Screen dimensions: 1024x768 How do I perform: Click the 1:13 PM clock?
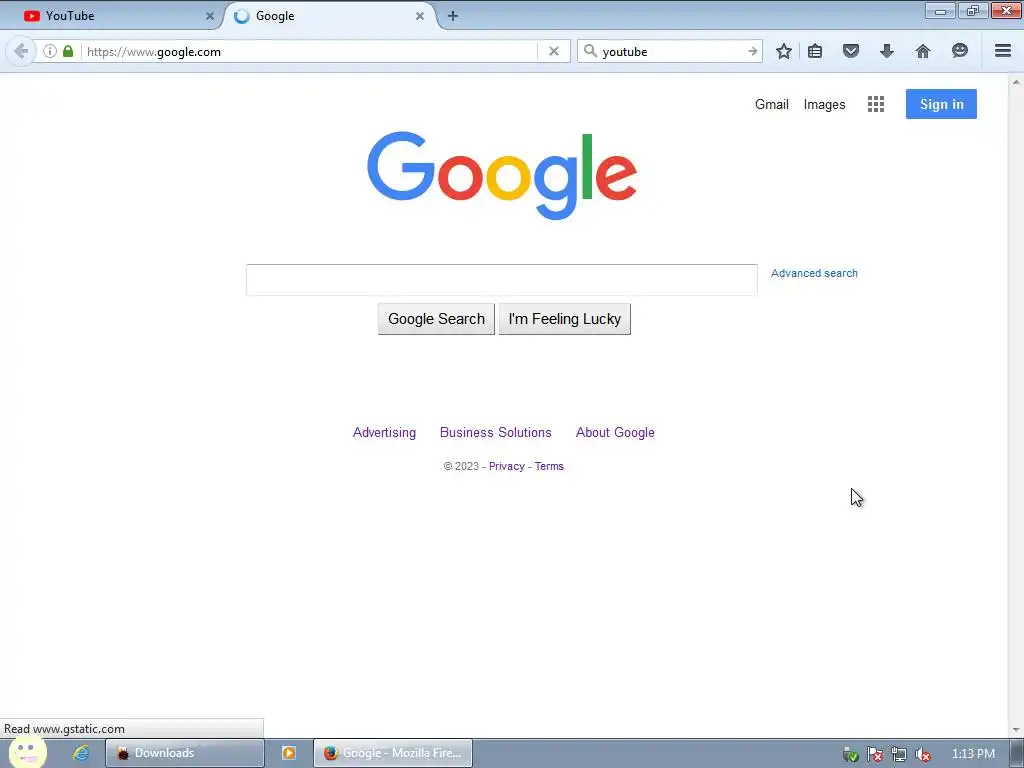click(x=973, y=754)
